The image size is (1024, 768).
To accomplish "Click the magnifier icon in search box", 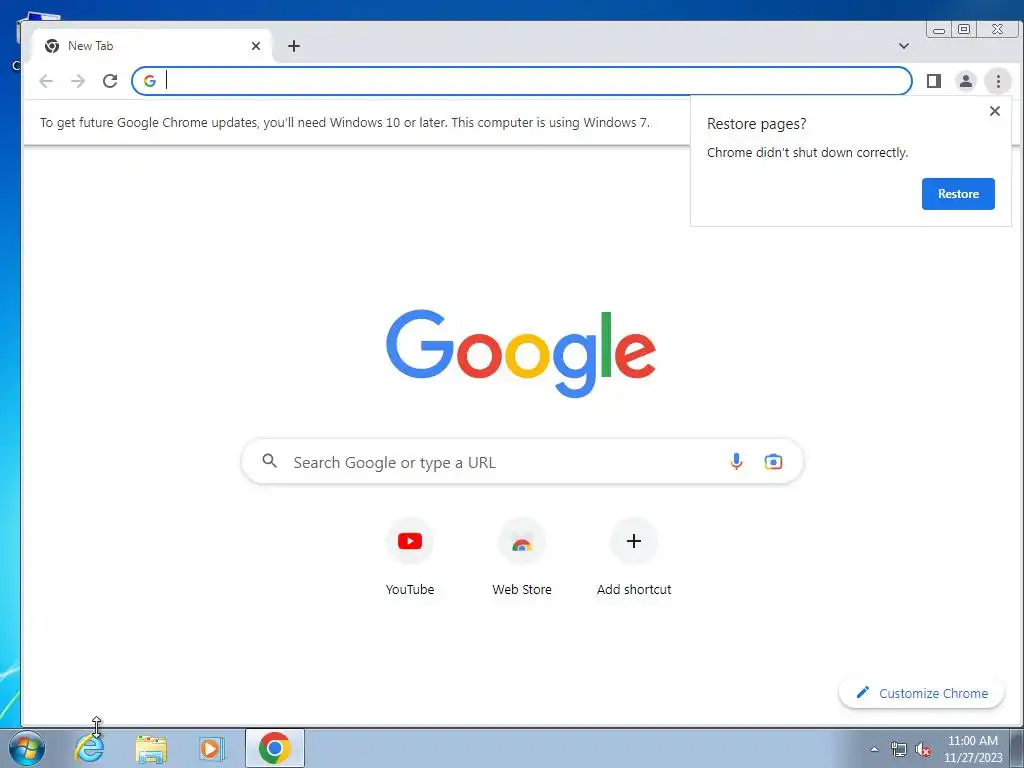I will click(x=270, y=461).
